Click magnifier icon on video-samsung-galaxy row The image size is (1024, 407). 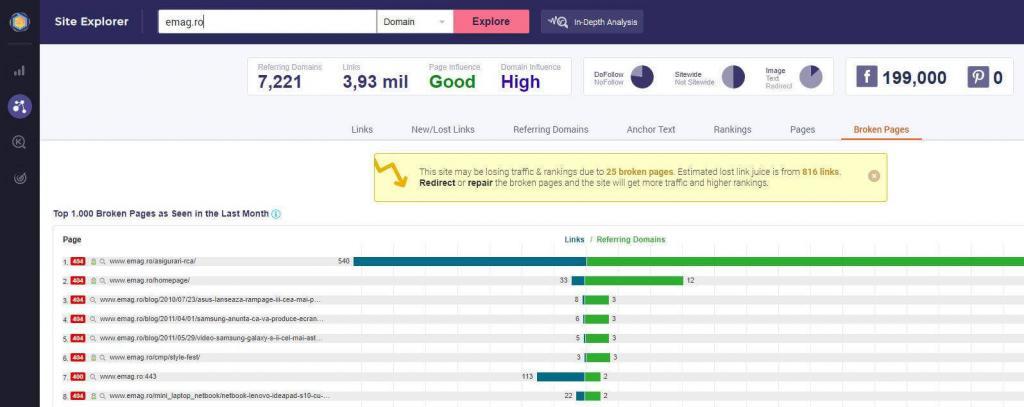click(x=93, y=338)
